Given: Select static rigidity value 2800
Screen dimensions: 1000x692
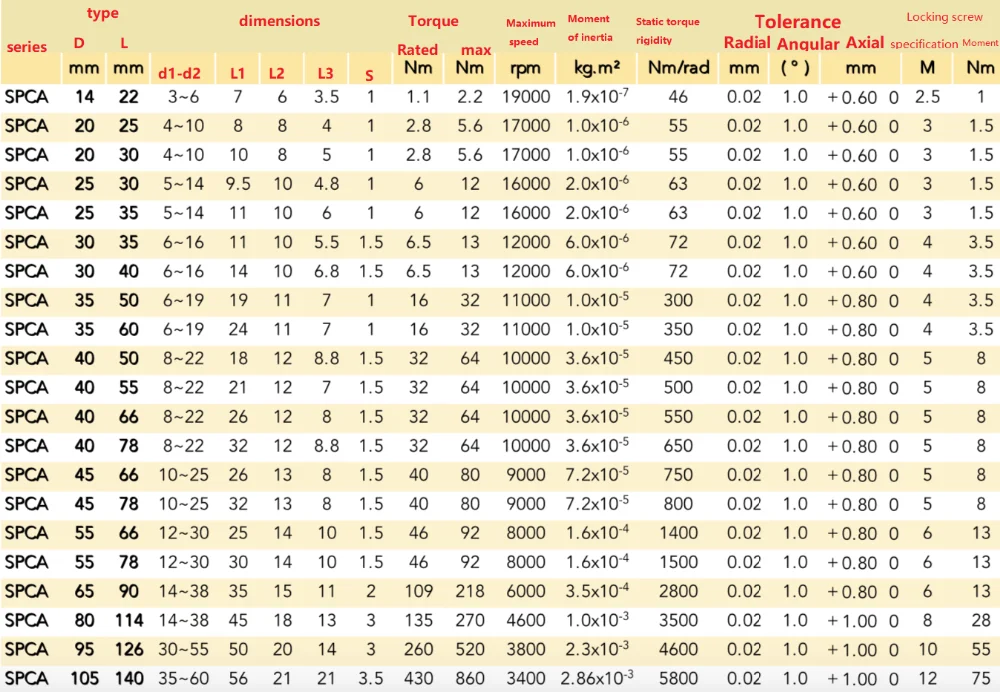Looking at the screenshot, I should tap(678, 591).
